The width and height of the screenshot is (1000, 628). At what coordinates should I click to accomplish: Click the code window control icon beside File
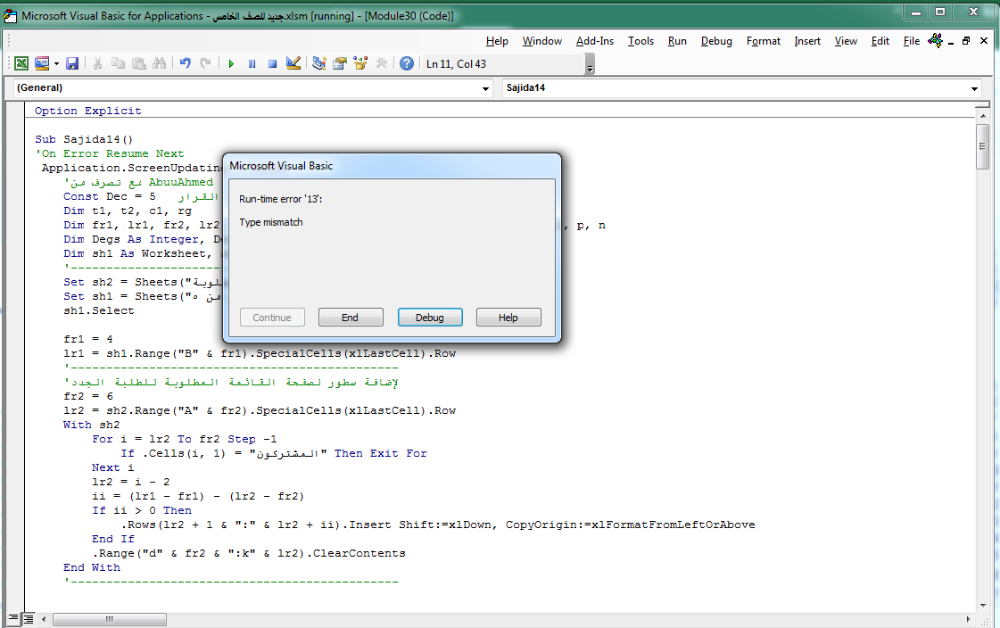point(935,41)
